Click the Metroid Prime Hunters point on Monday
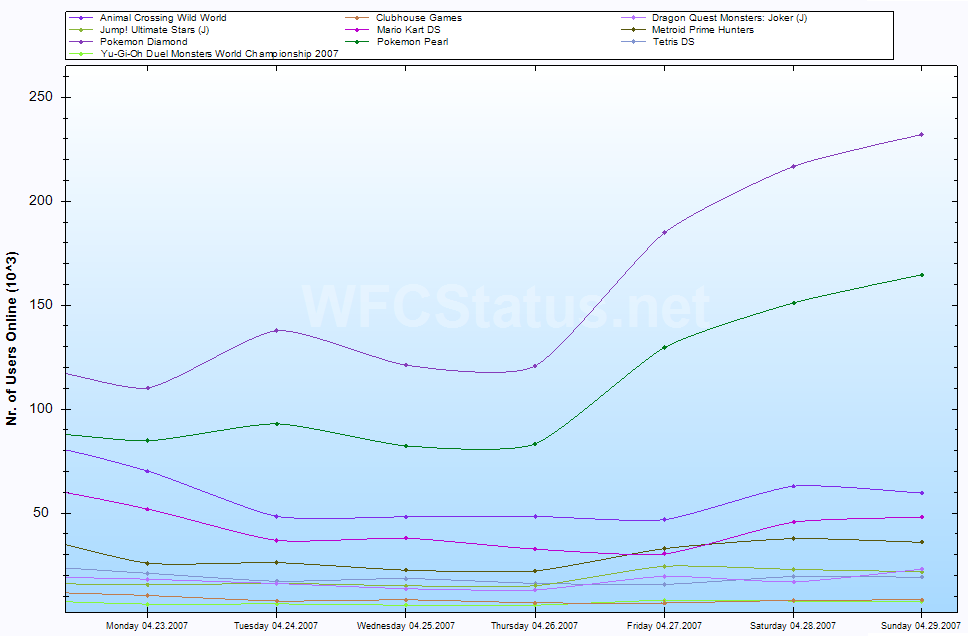This screenshot has width=968, height=637. coord(147,563)
